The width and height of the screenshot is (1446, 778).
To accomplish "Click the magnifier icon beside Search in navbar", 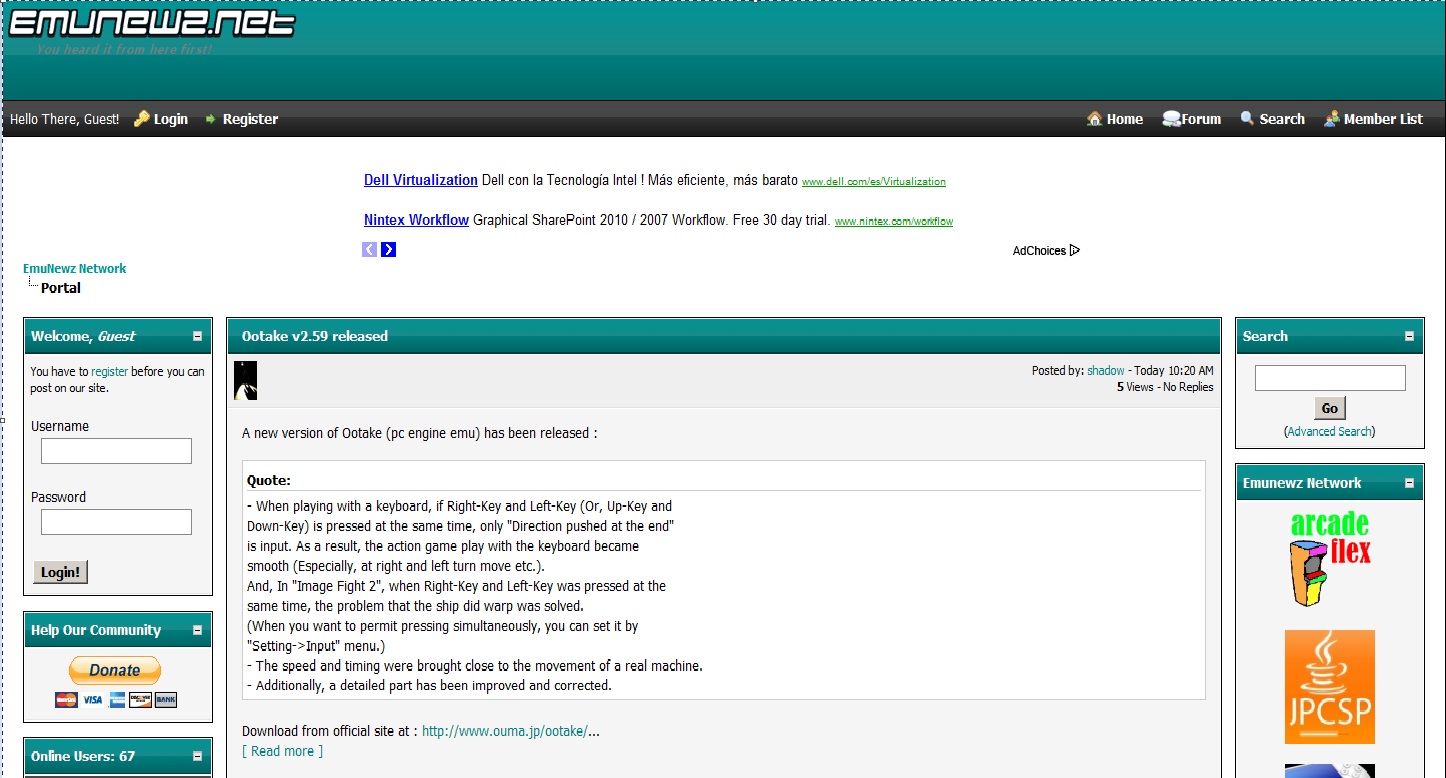I will pyautogui.click(x=1247, y=118).
